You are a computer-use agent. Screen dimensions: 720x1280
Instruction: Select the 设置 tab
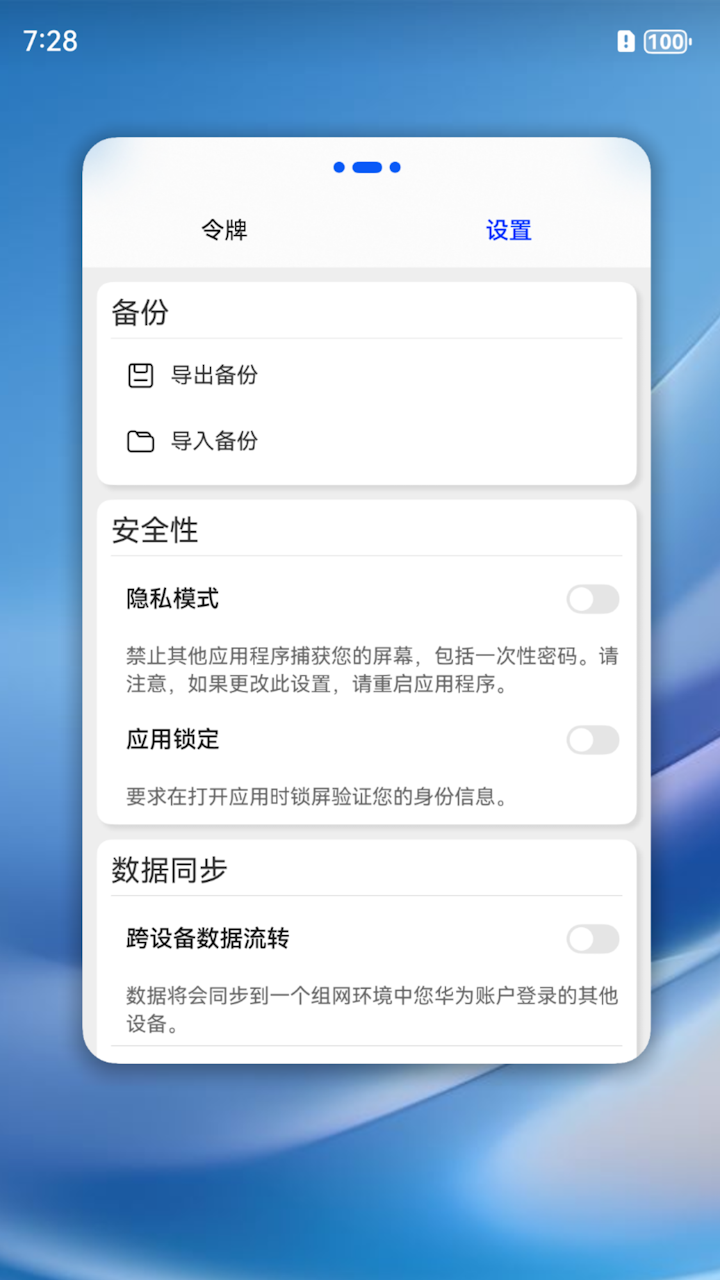pyautogui.click(x=509, y=230)
